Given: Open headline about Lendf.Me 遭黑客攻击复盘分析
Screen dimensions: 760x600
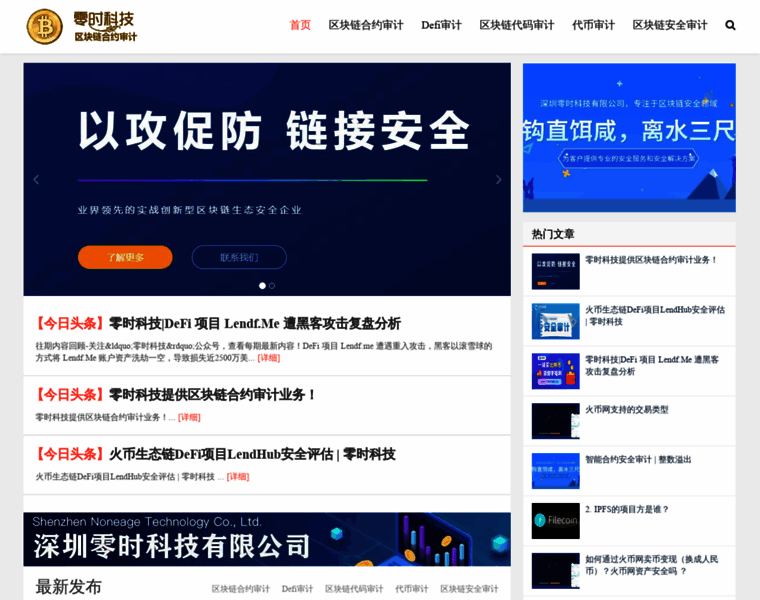Looking at the screenshot, I should pos(255,323).
